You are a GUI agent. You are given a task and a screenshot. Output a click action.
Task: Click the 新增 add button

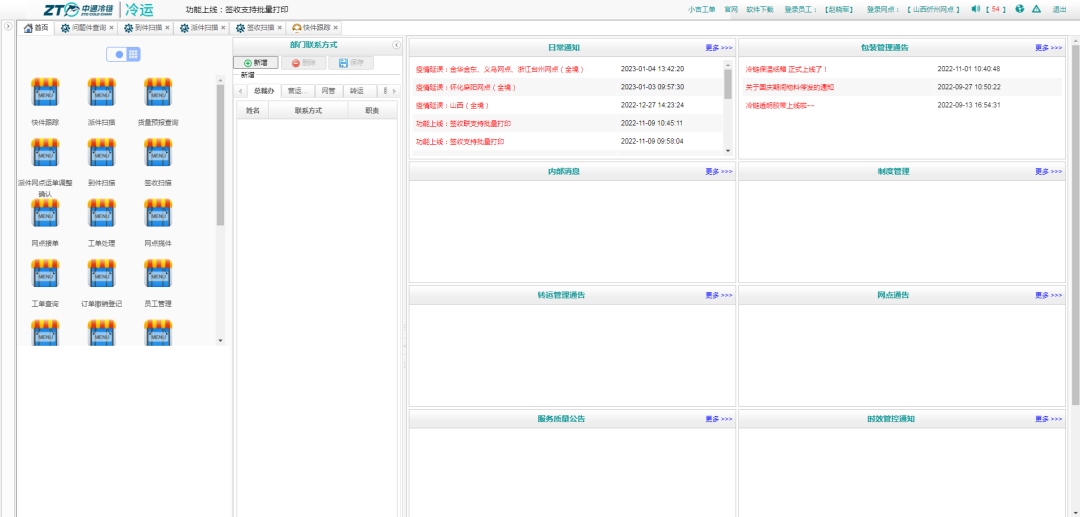pos(256,63)
